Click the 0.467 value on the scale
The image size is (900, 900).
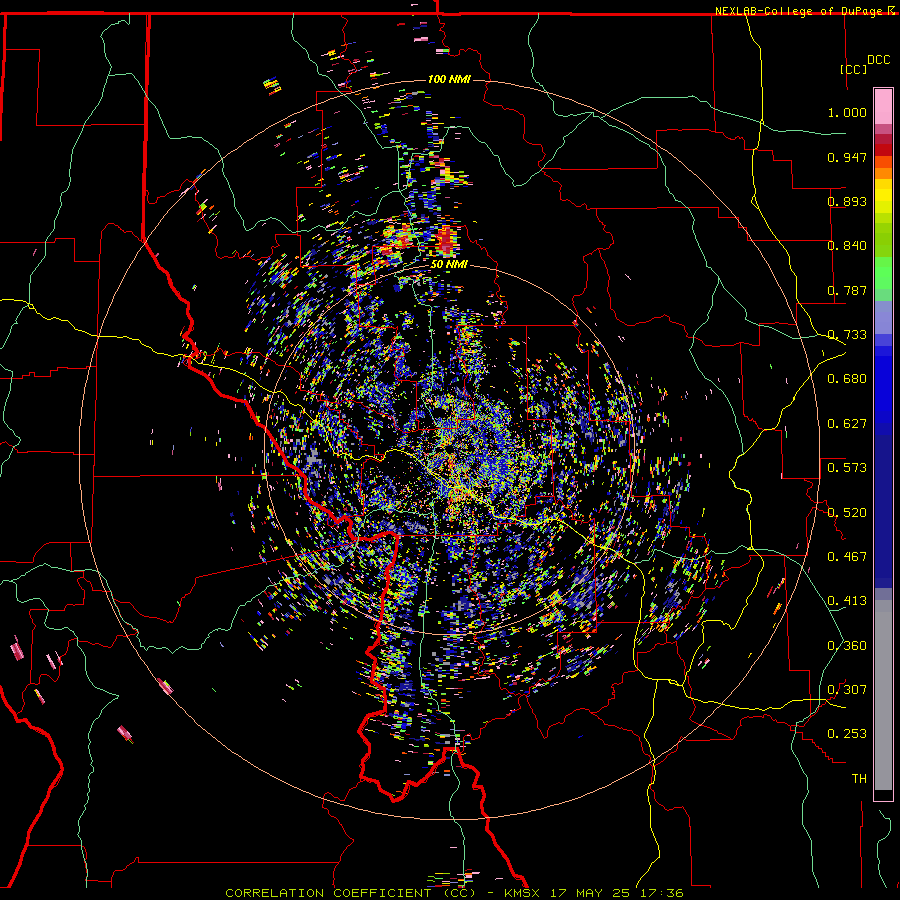coord(847,557)
